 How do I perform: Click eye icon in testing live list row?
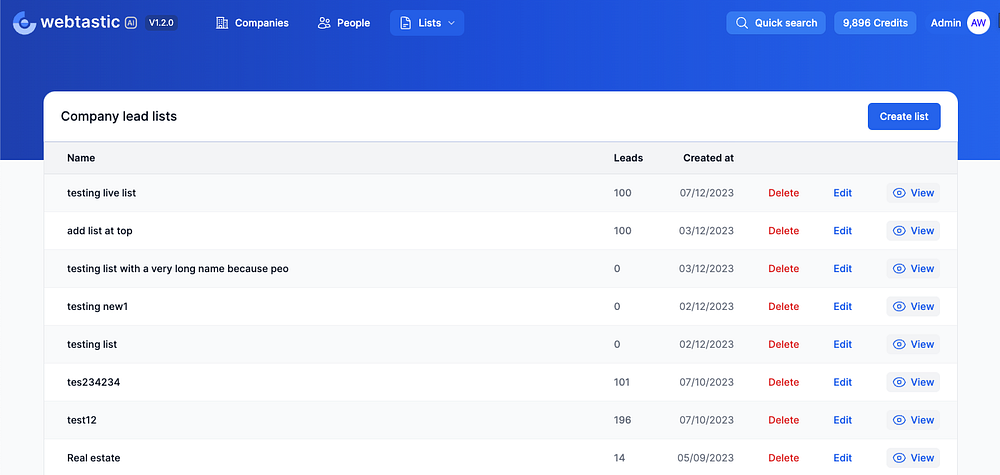coord(899,193)
